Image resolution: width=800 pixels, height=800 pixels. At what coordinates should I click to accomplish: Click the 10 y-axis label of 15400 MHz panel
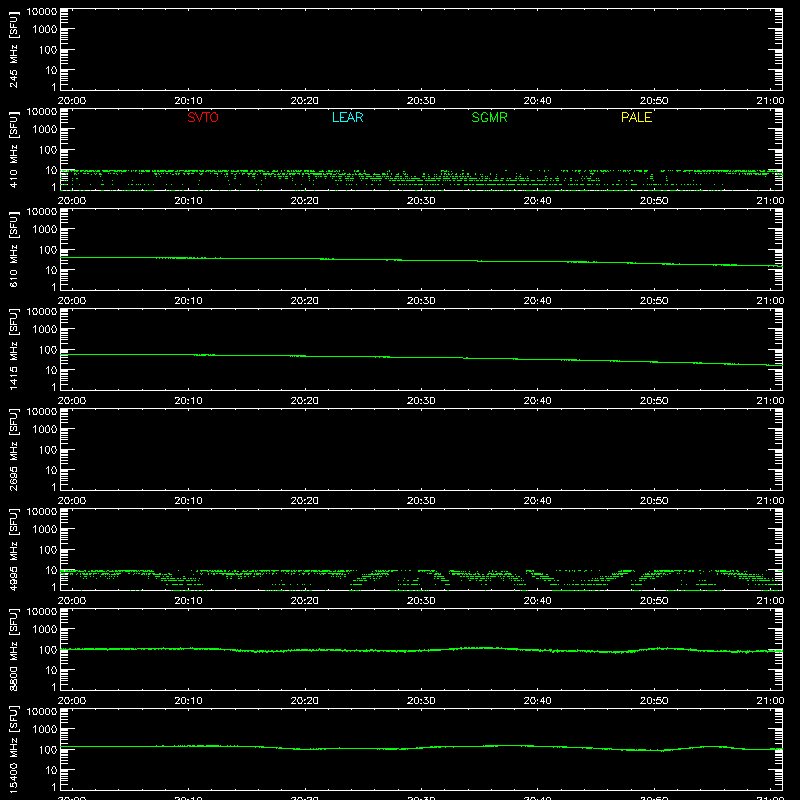pos(52,770)
